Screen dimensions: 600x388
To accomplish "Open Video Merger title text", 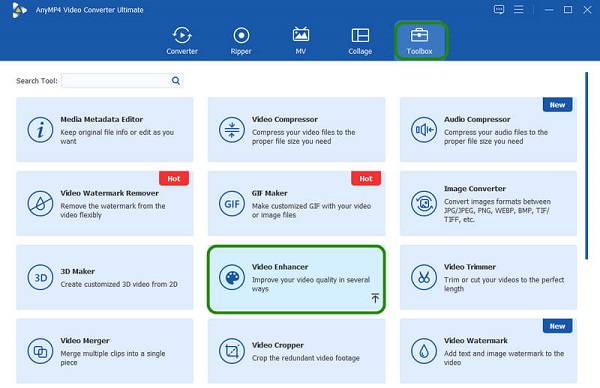I will (x=85, y=341).
